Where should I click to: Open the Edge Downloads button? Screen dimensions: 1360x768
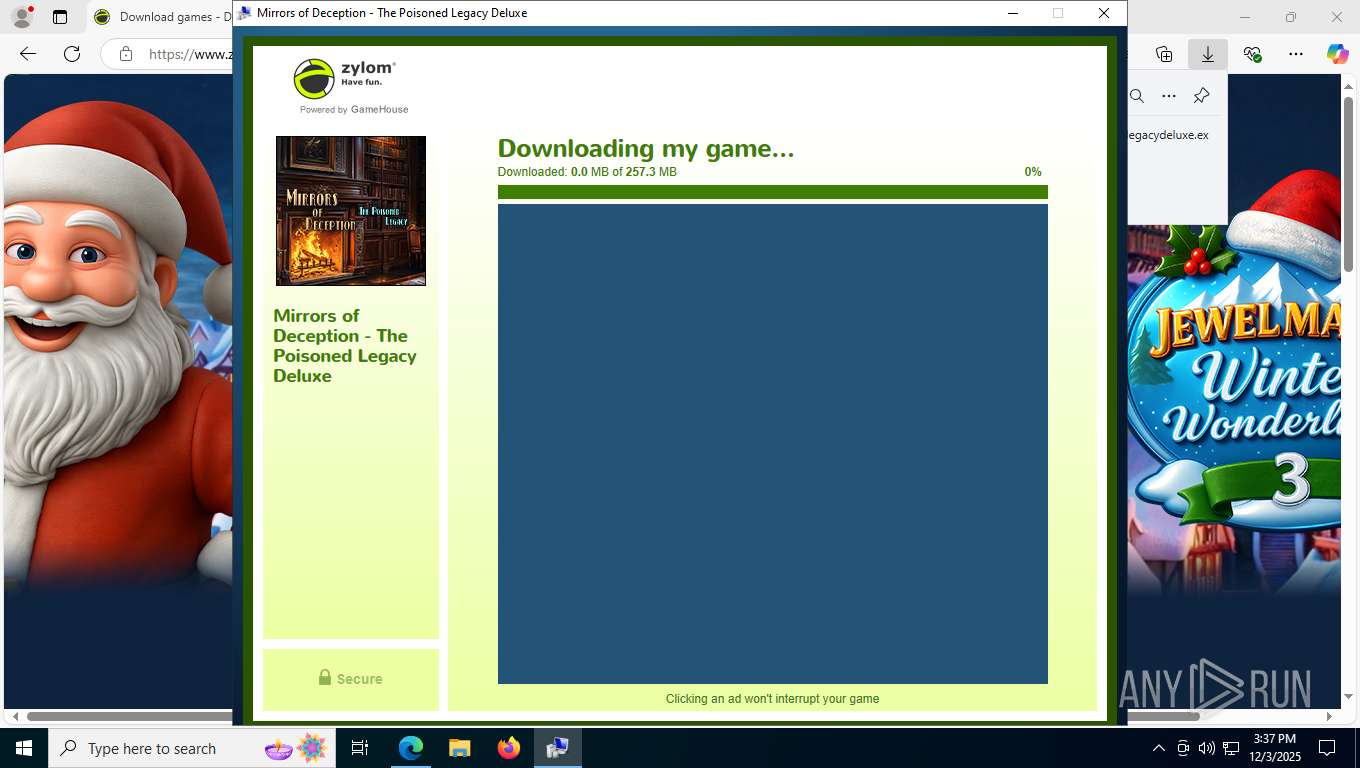tap(1208, 54)
